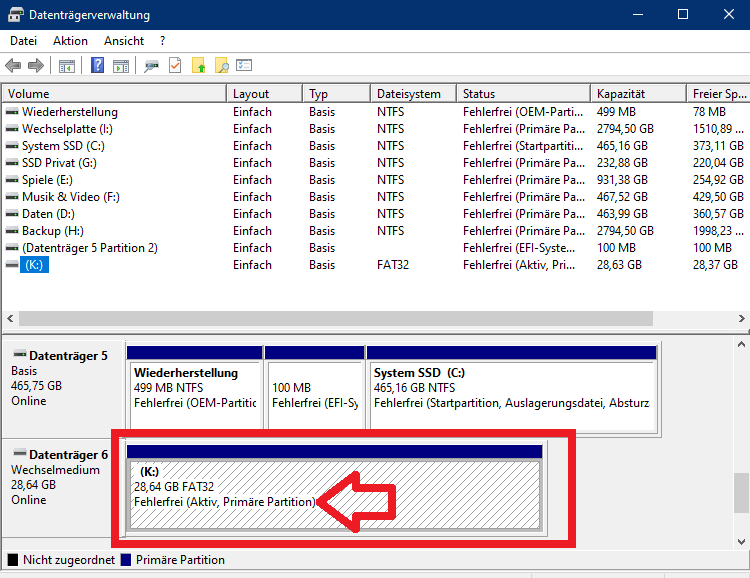The width and height of the screenshot is (750, 578).
Task: Toggle the action pane icon
Action: point(121,66)
